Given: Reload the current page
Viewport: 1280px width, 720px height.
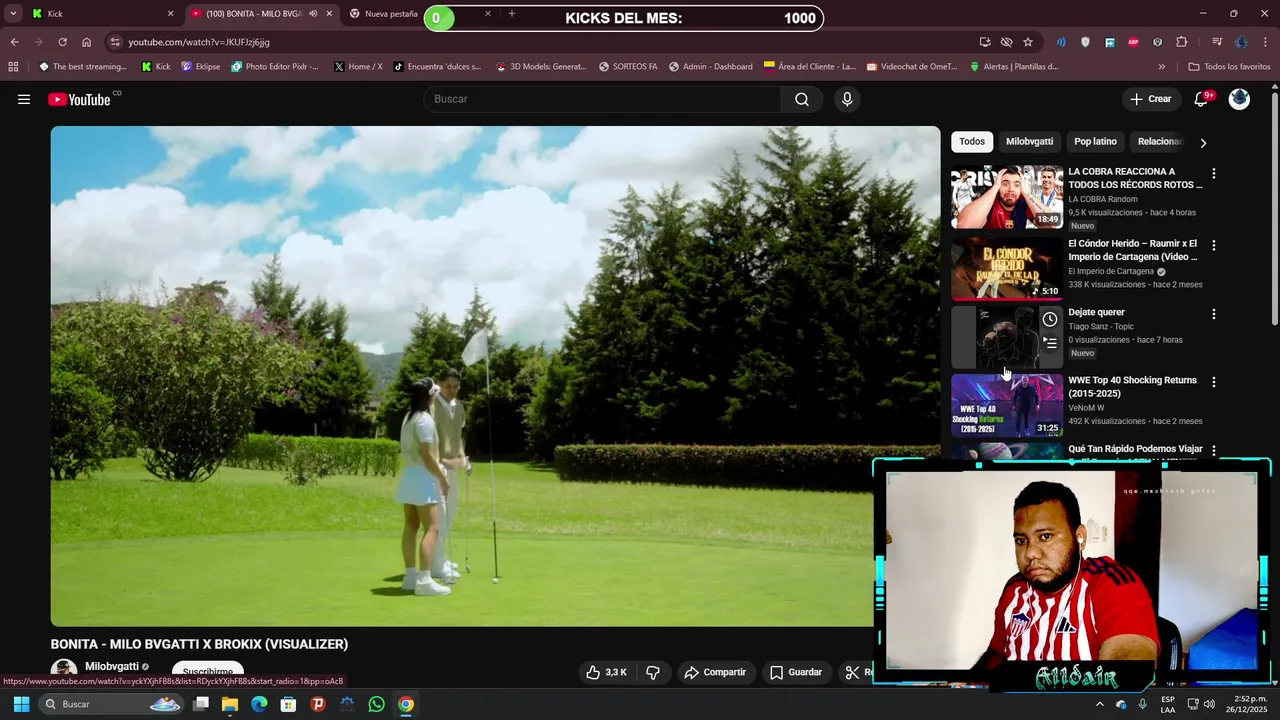Looking at the screenshot, I should coord(62,42).
